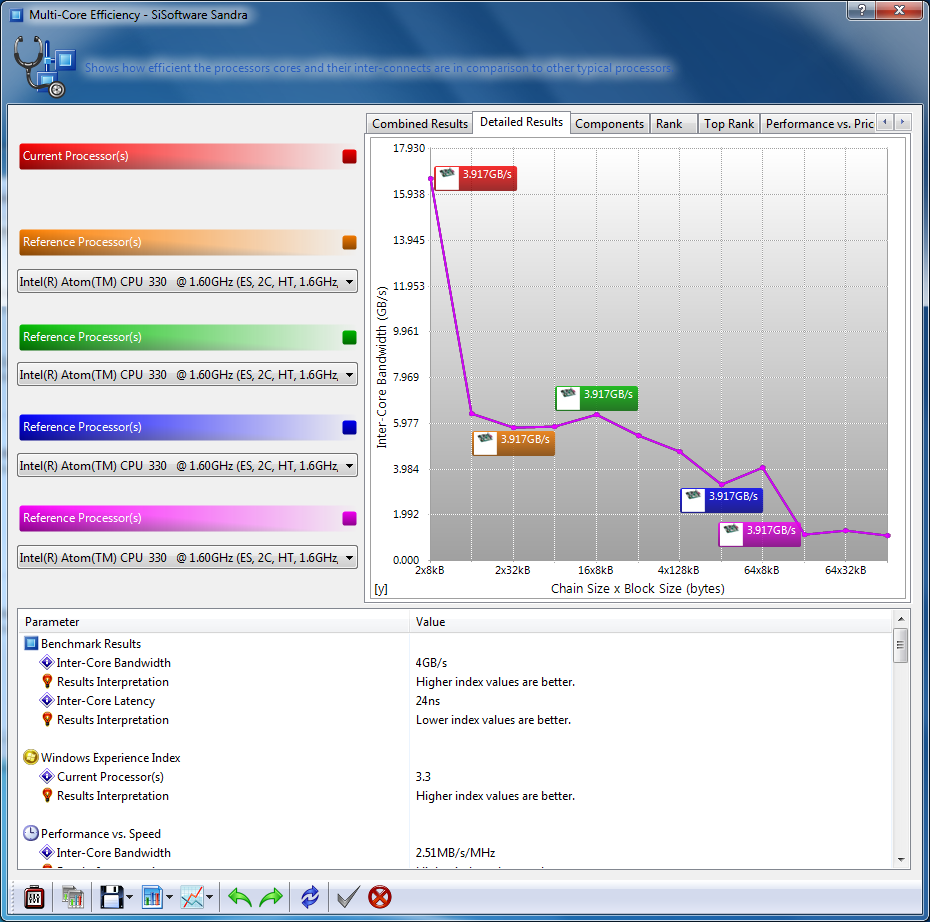930x922 pixels.
Task: Click the [y] axis marker below chart
Action: point(381,589)
